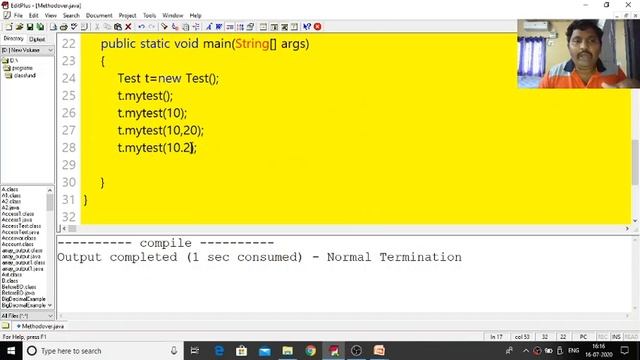Open the Edit menu
This screenshot has height=360, width=640.
coord(33,16)
